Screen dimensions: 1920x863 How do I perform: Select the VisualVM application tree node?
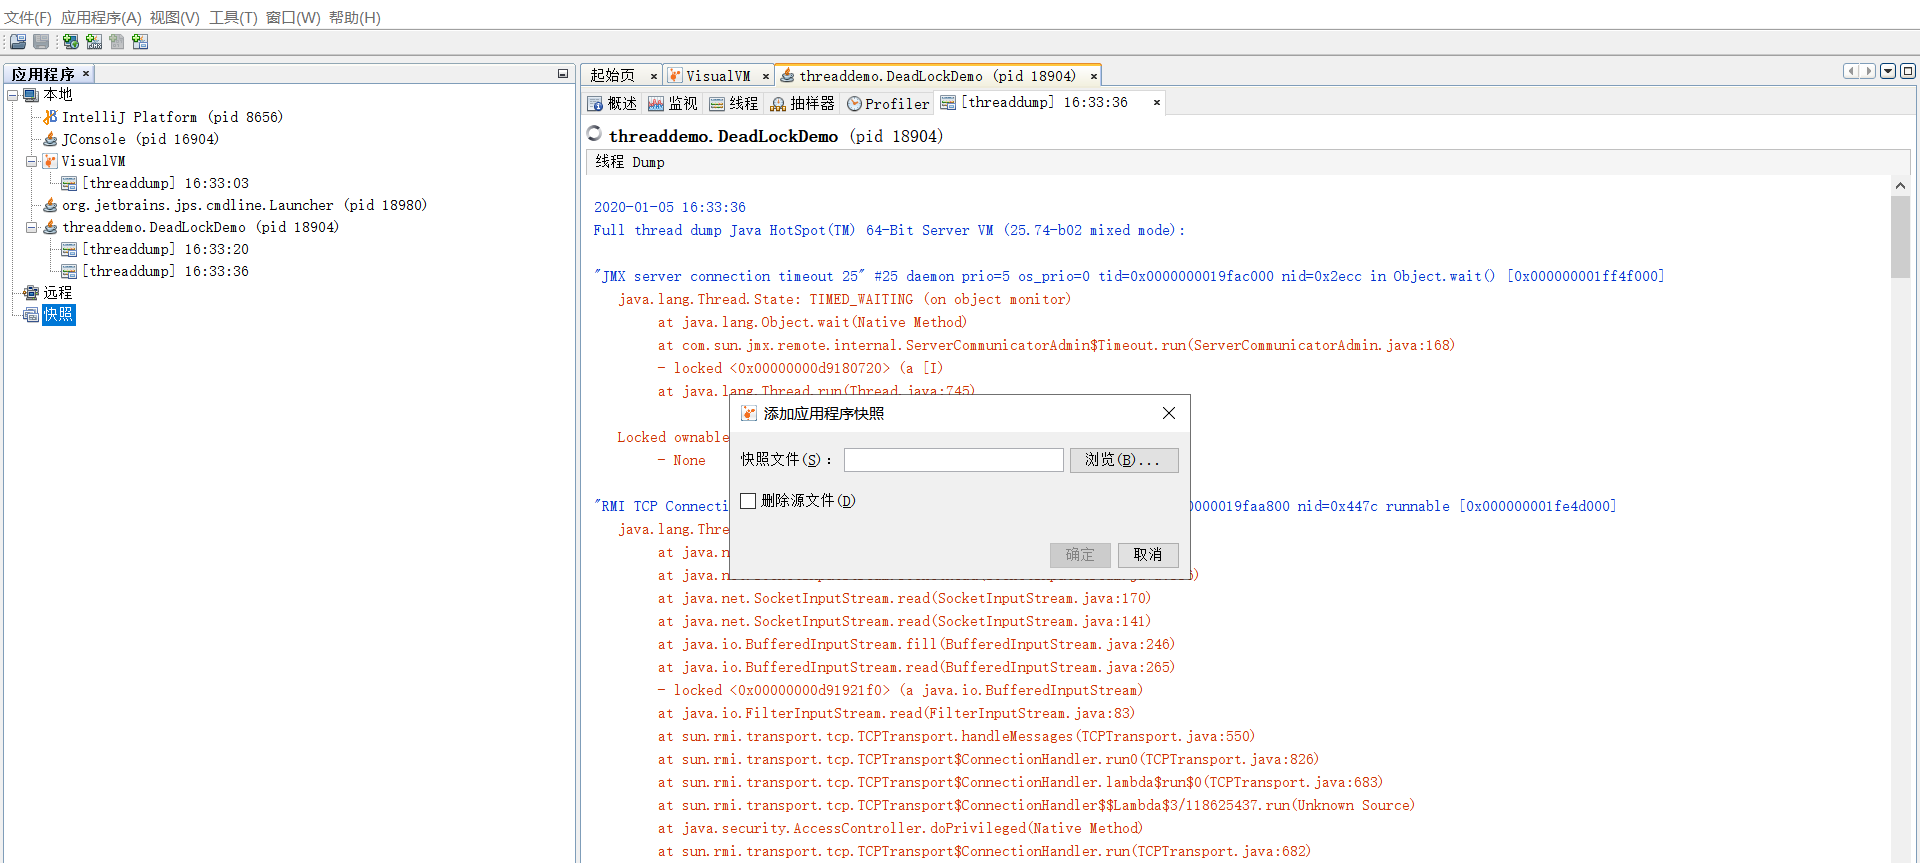click(x=94, y=161)
